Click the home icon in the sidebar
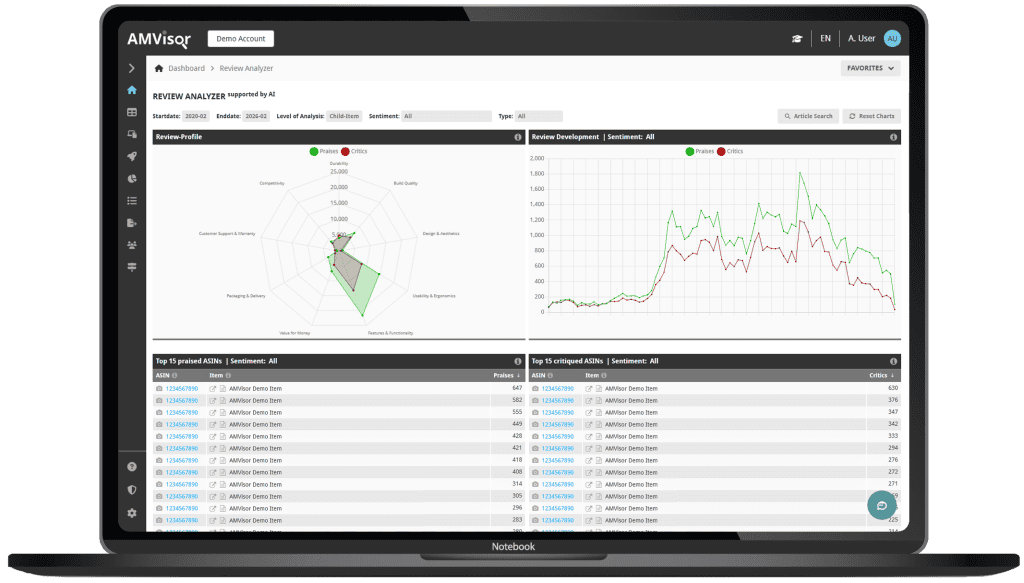 point(131,89)
